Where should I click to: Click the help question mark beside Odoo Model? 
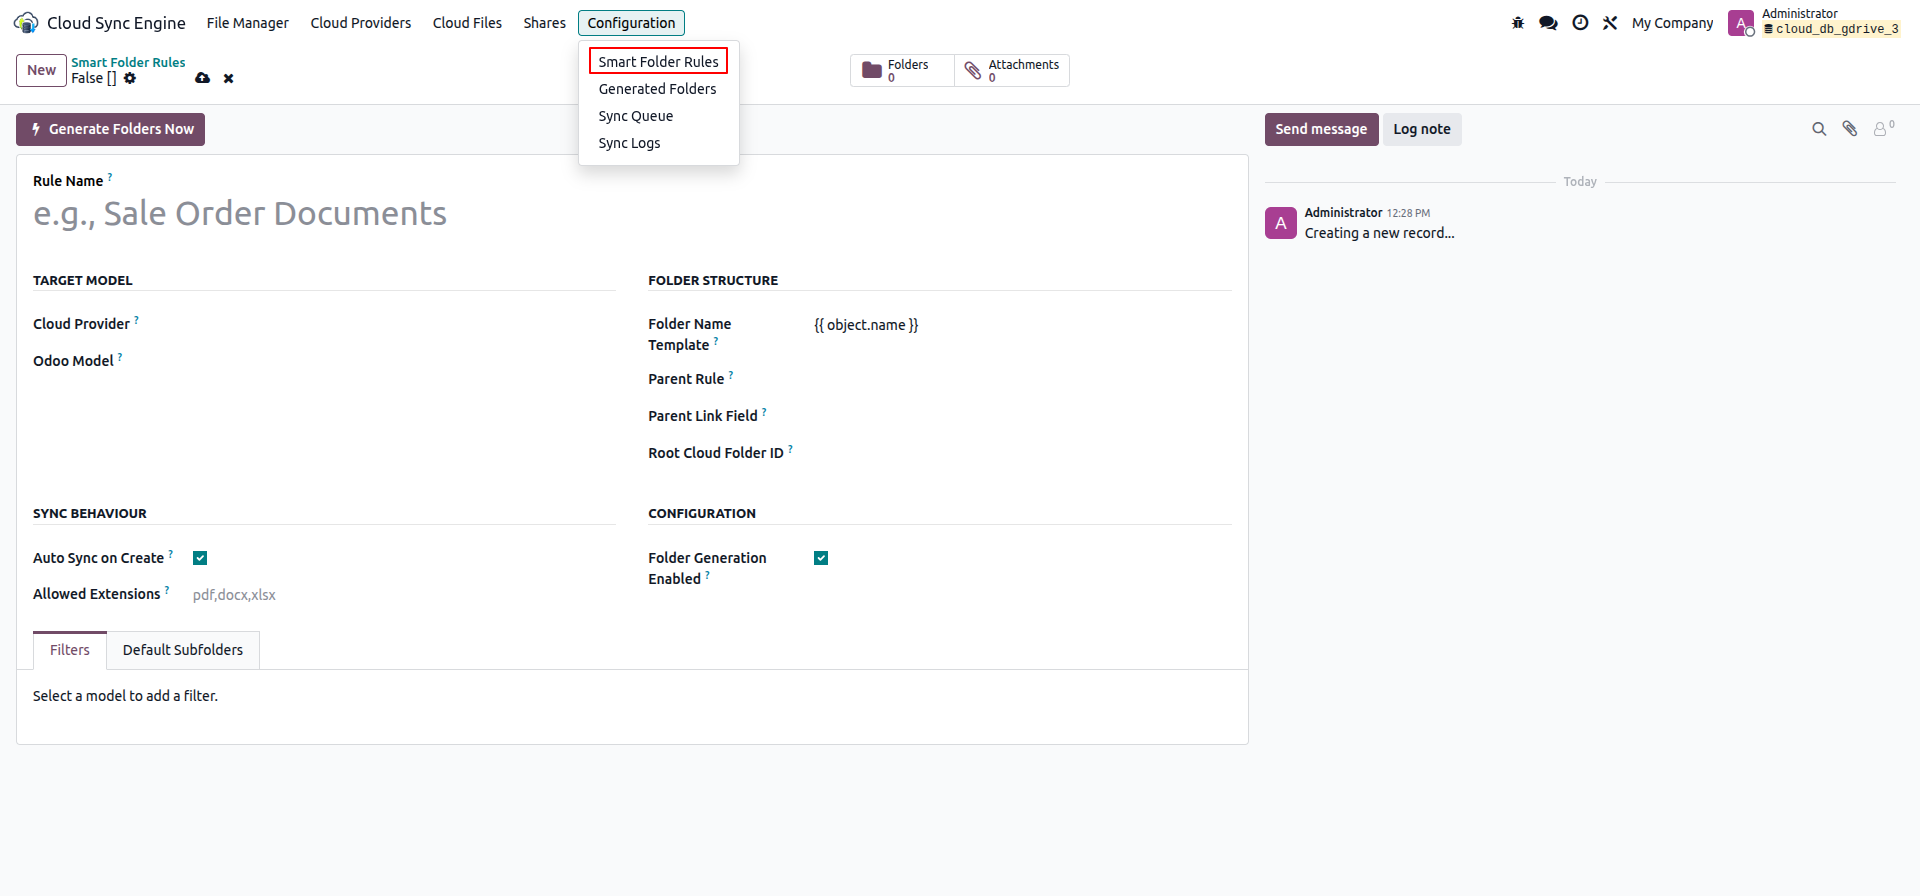pyautogui.click(x=120, y=357)
